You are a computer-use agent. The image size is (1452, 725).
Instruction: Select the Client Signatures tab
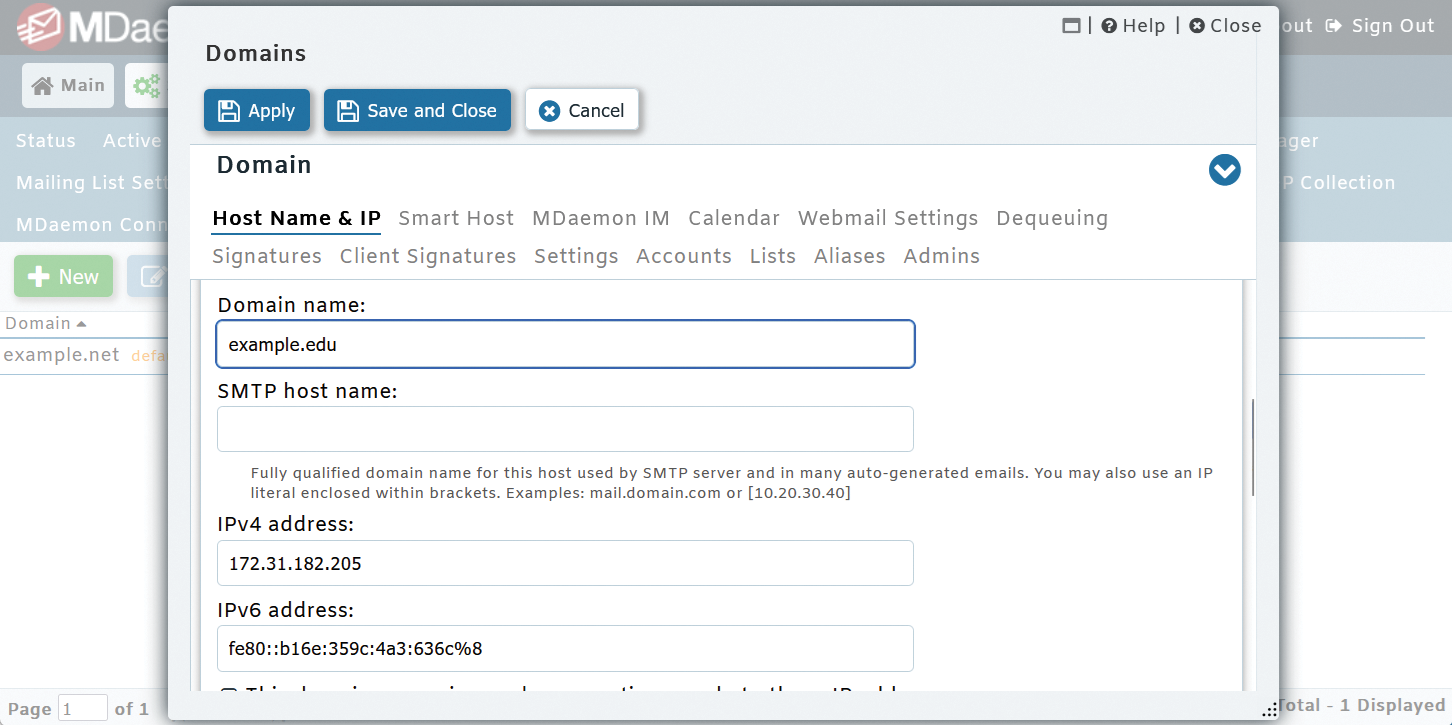point(428,256)
